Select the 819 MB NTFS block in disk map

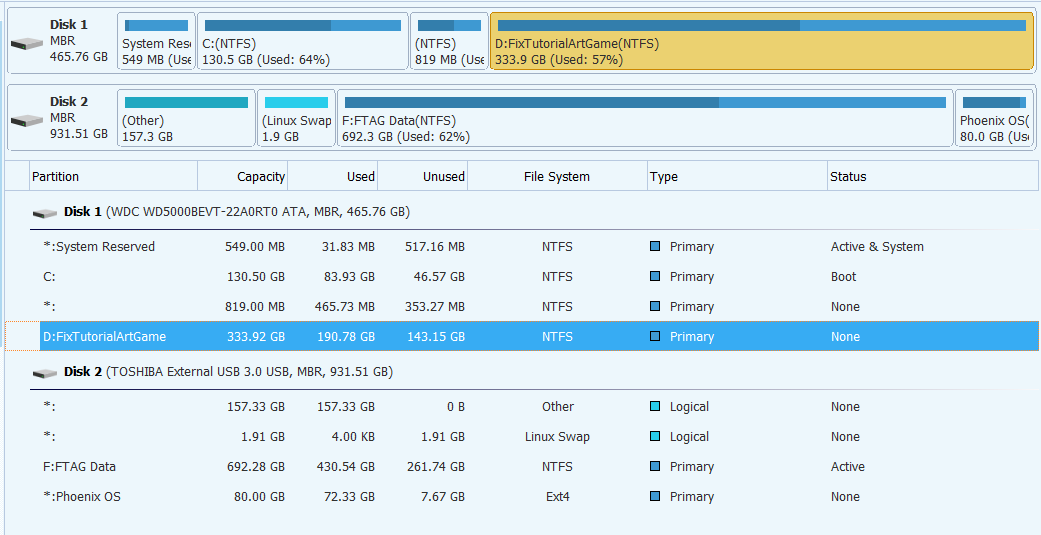point(449,41)
